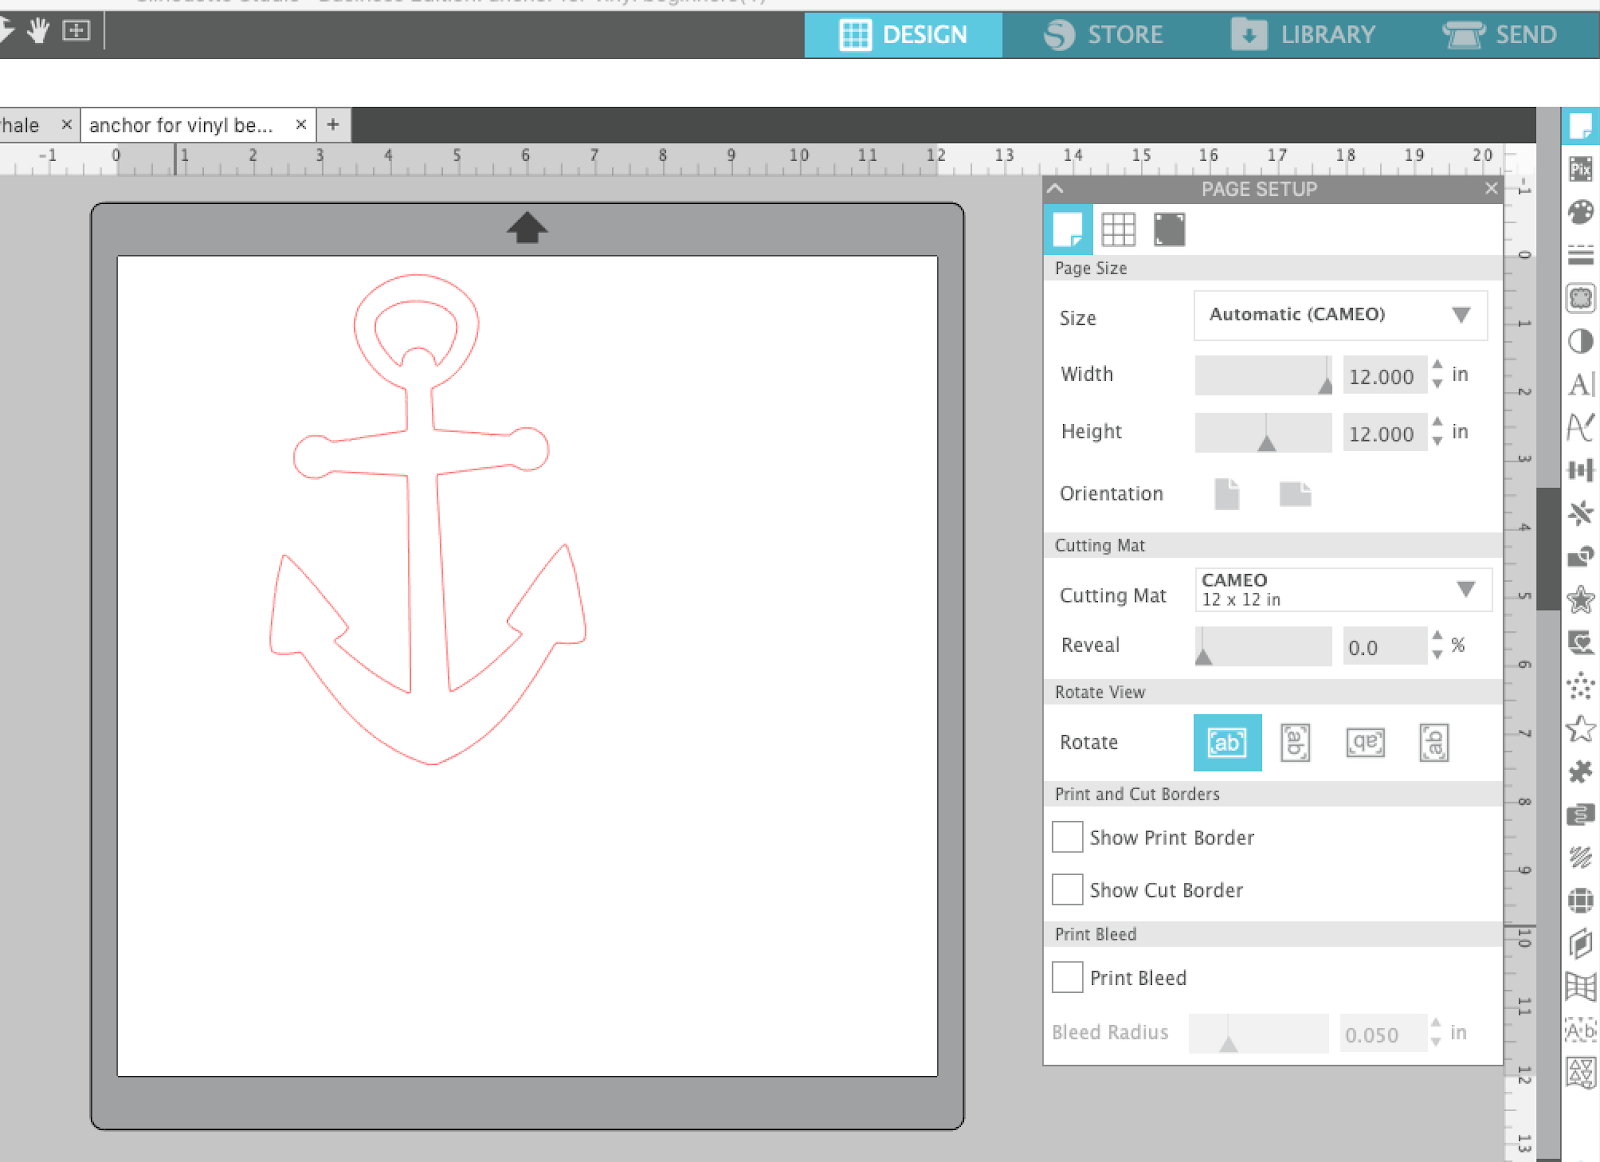The width and height of the screenshot is (1600, 1162).
Task: Open the Fill color panel
Action: (1580, 212)
